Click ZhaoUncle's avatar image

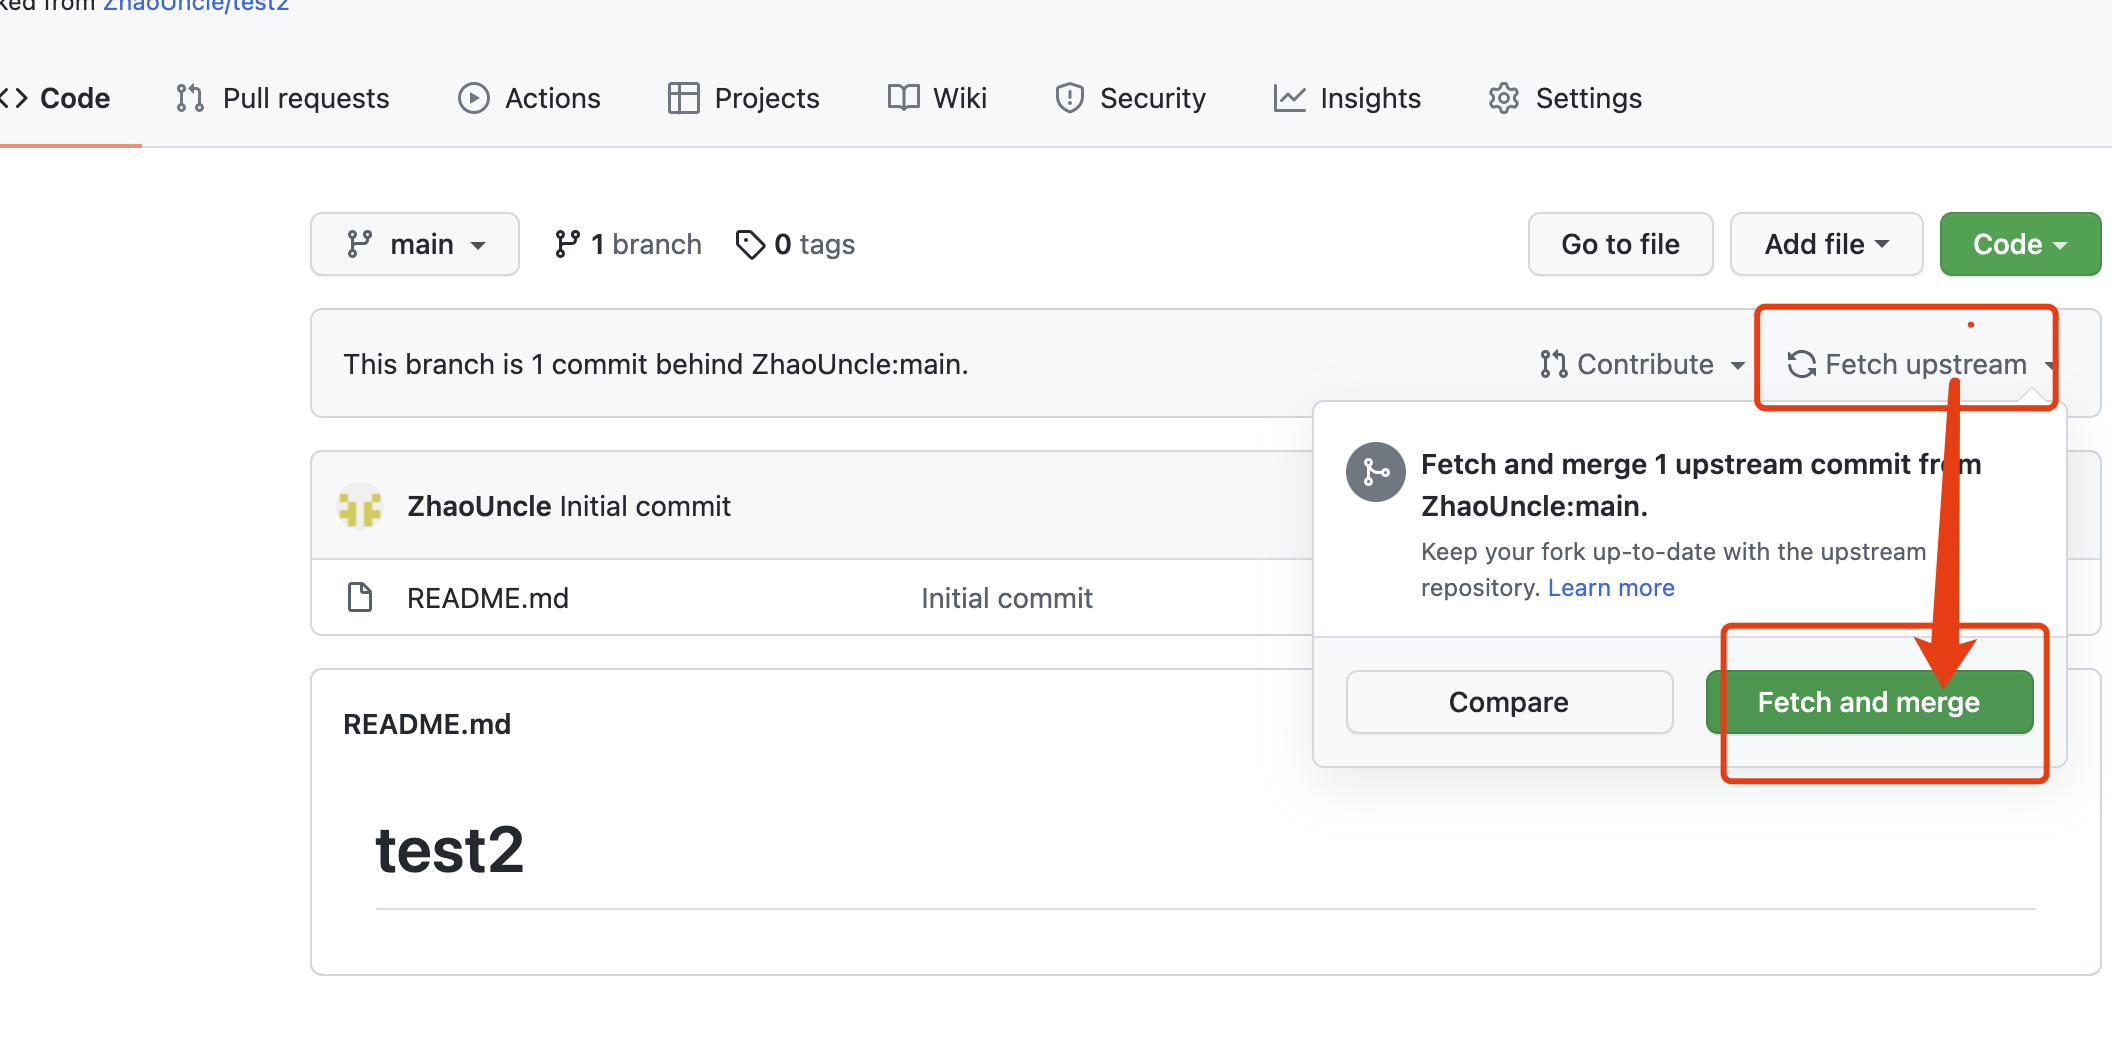coord(360,506)
